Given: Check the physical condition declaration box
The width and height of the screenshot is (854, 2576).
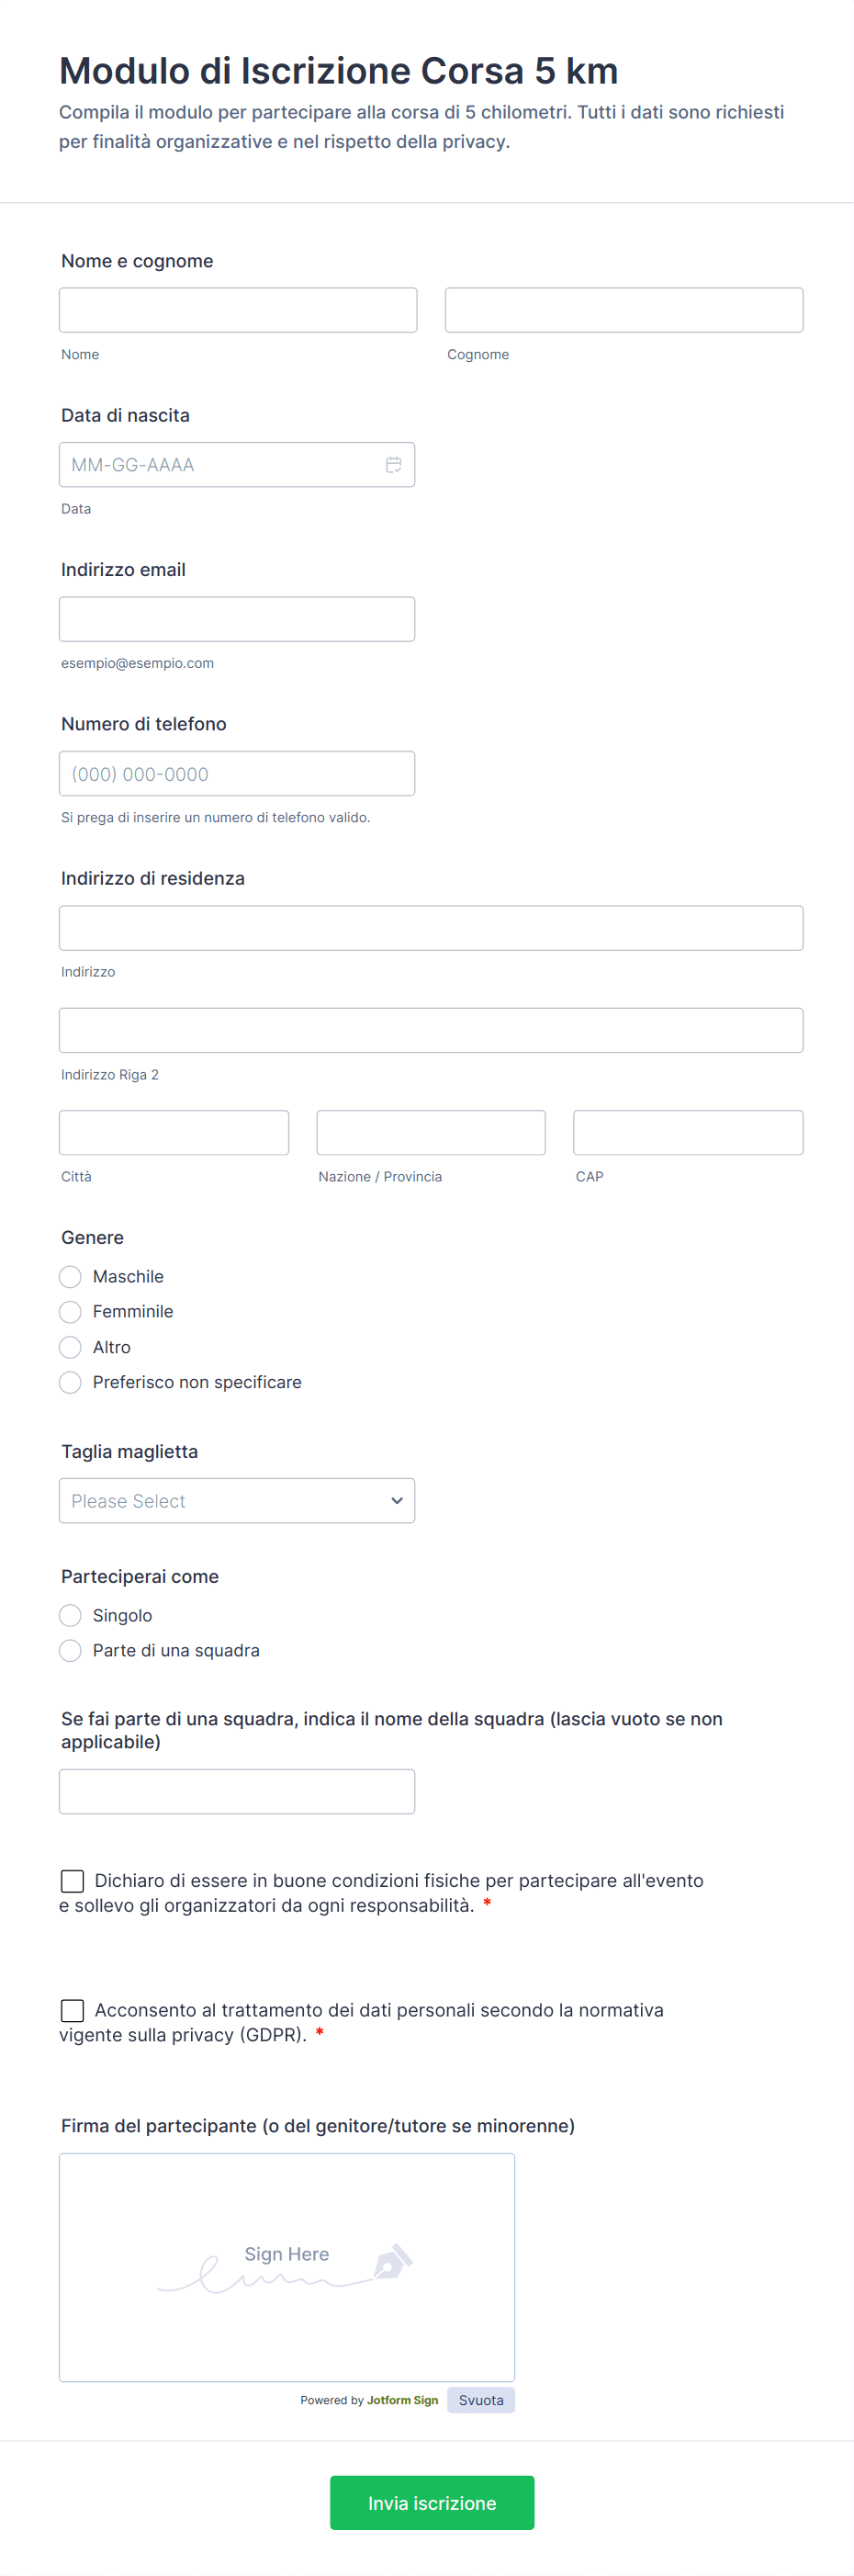Looking at the screenshot, I should [x=72, y=1881].
